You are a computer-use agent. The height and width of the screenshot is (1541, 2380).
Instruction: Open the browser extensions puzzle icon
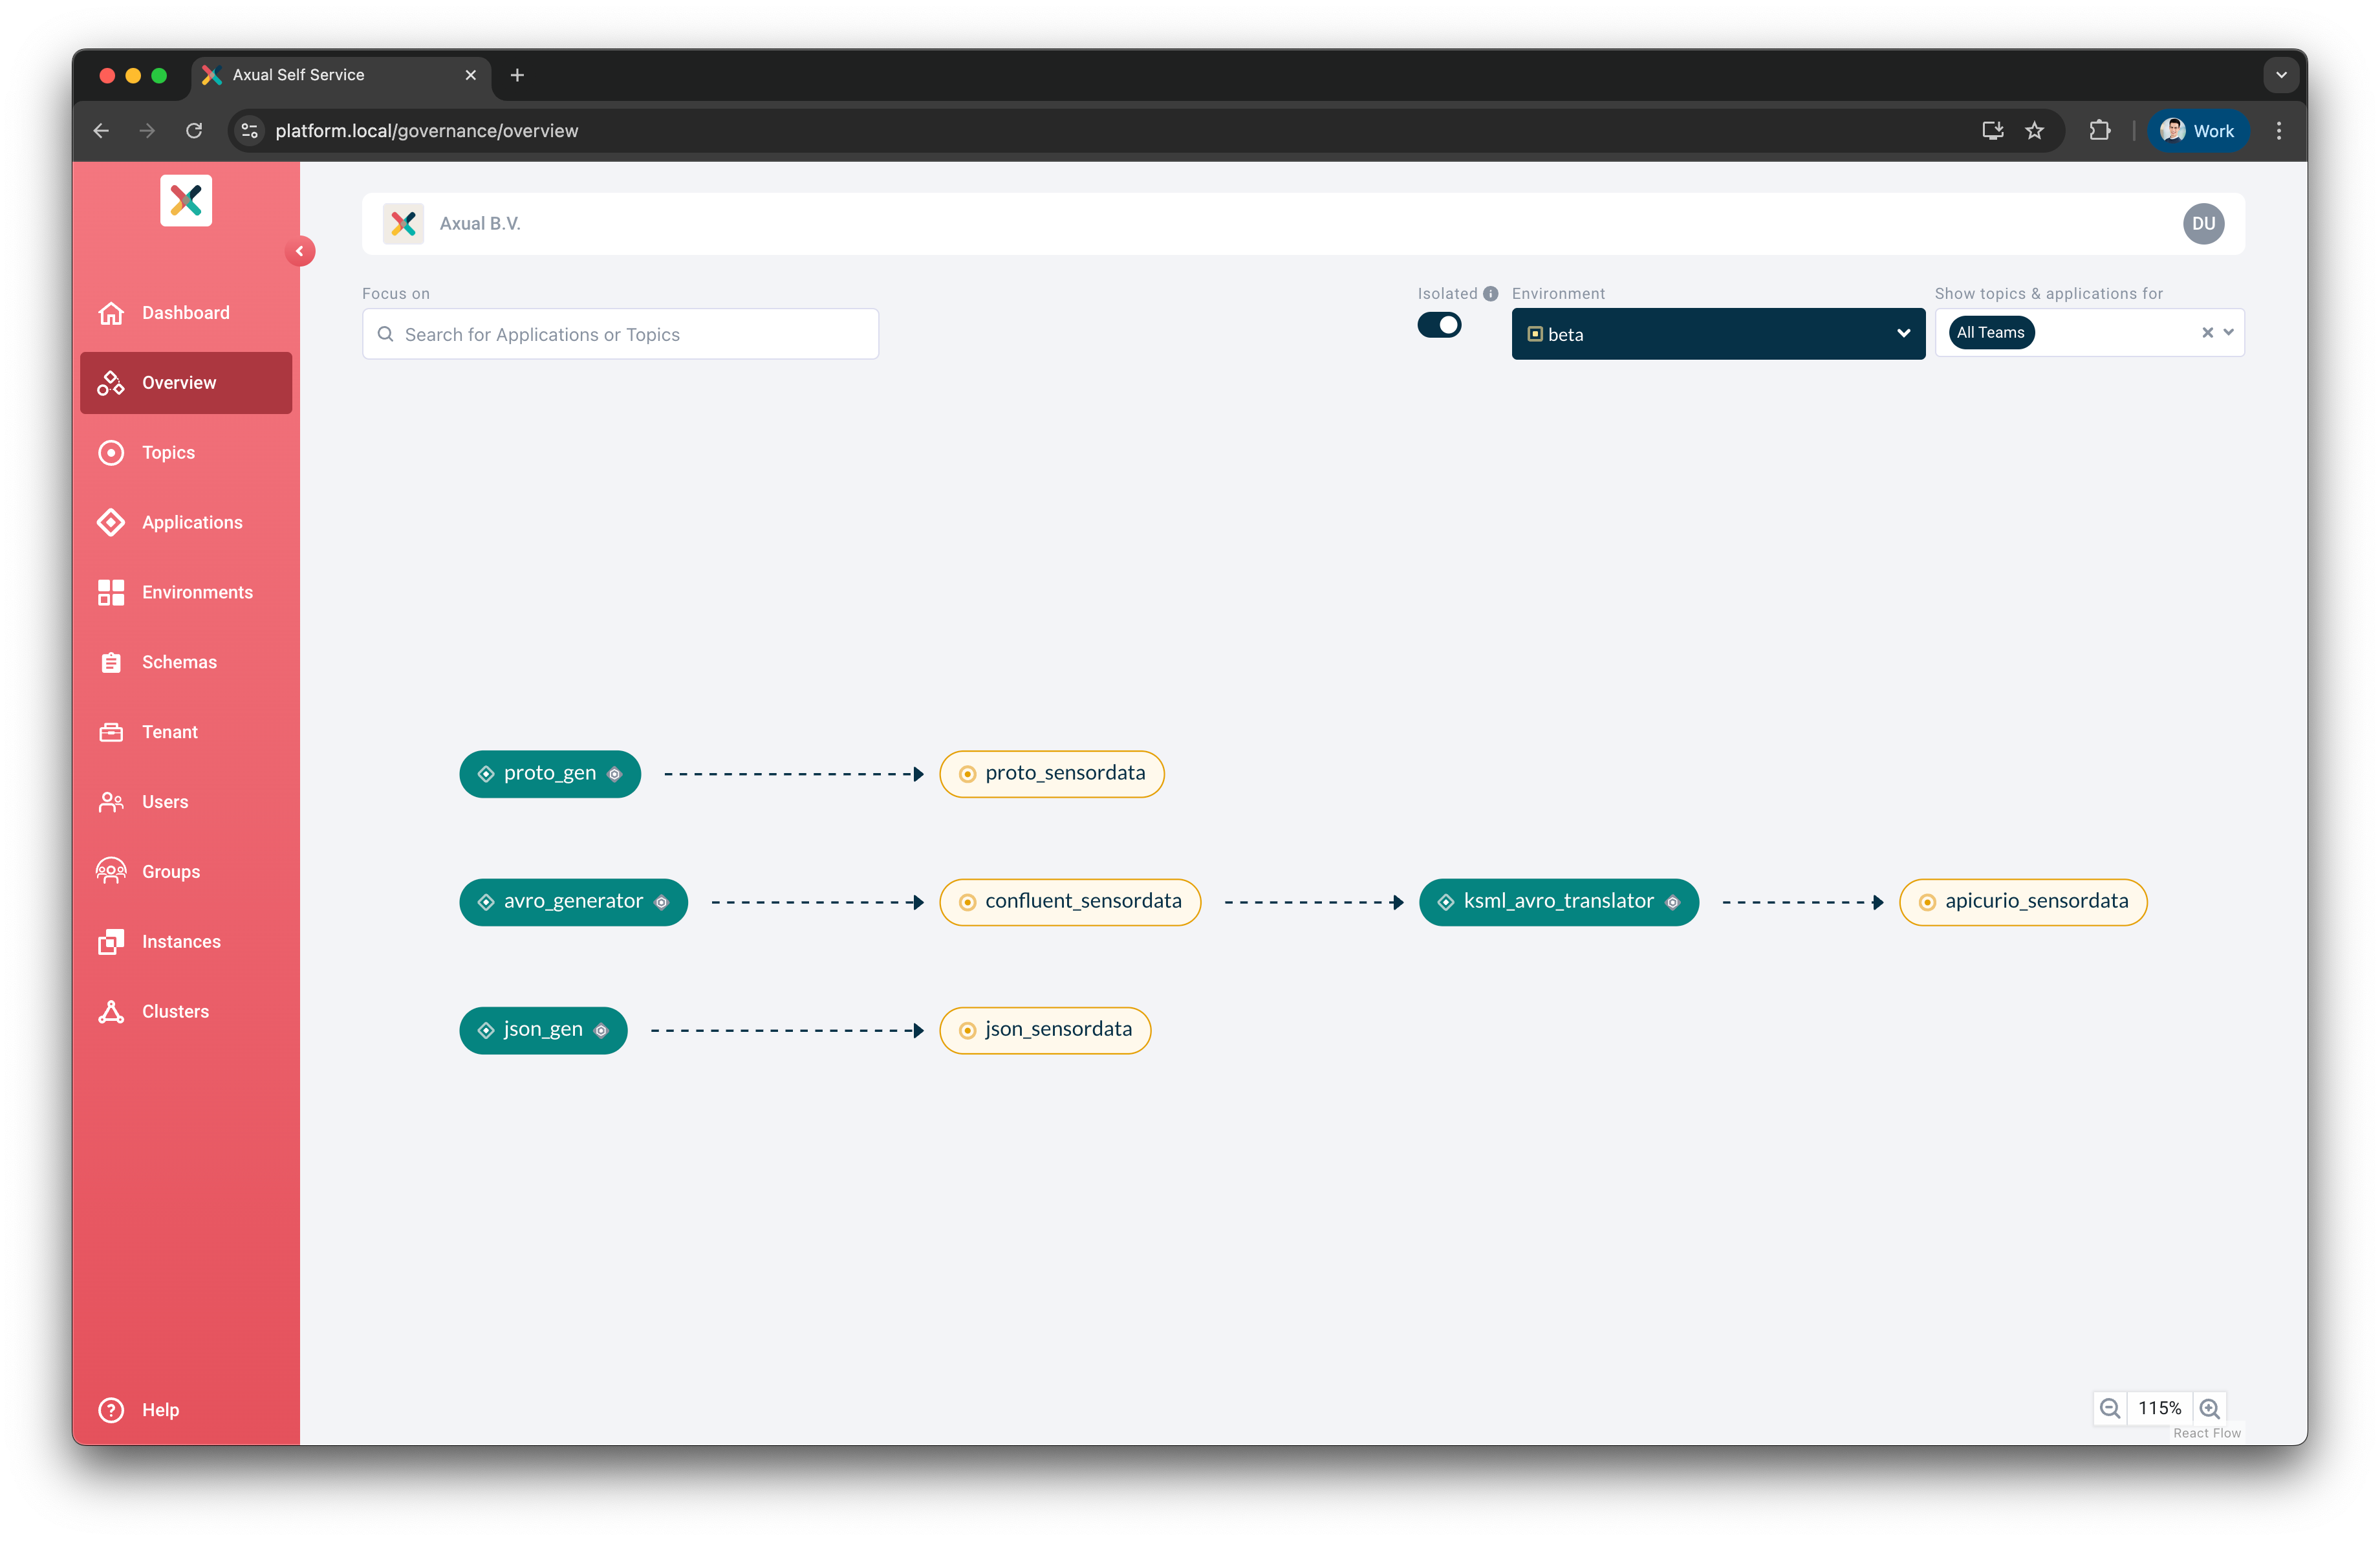point(2099,131)
